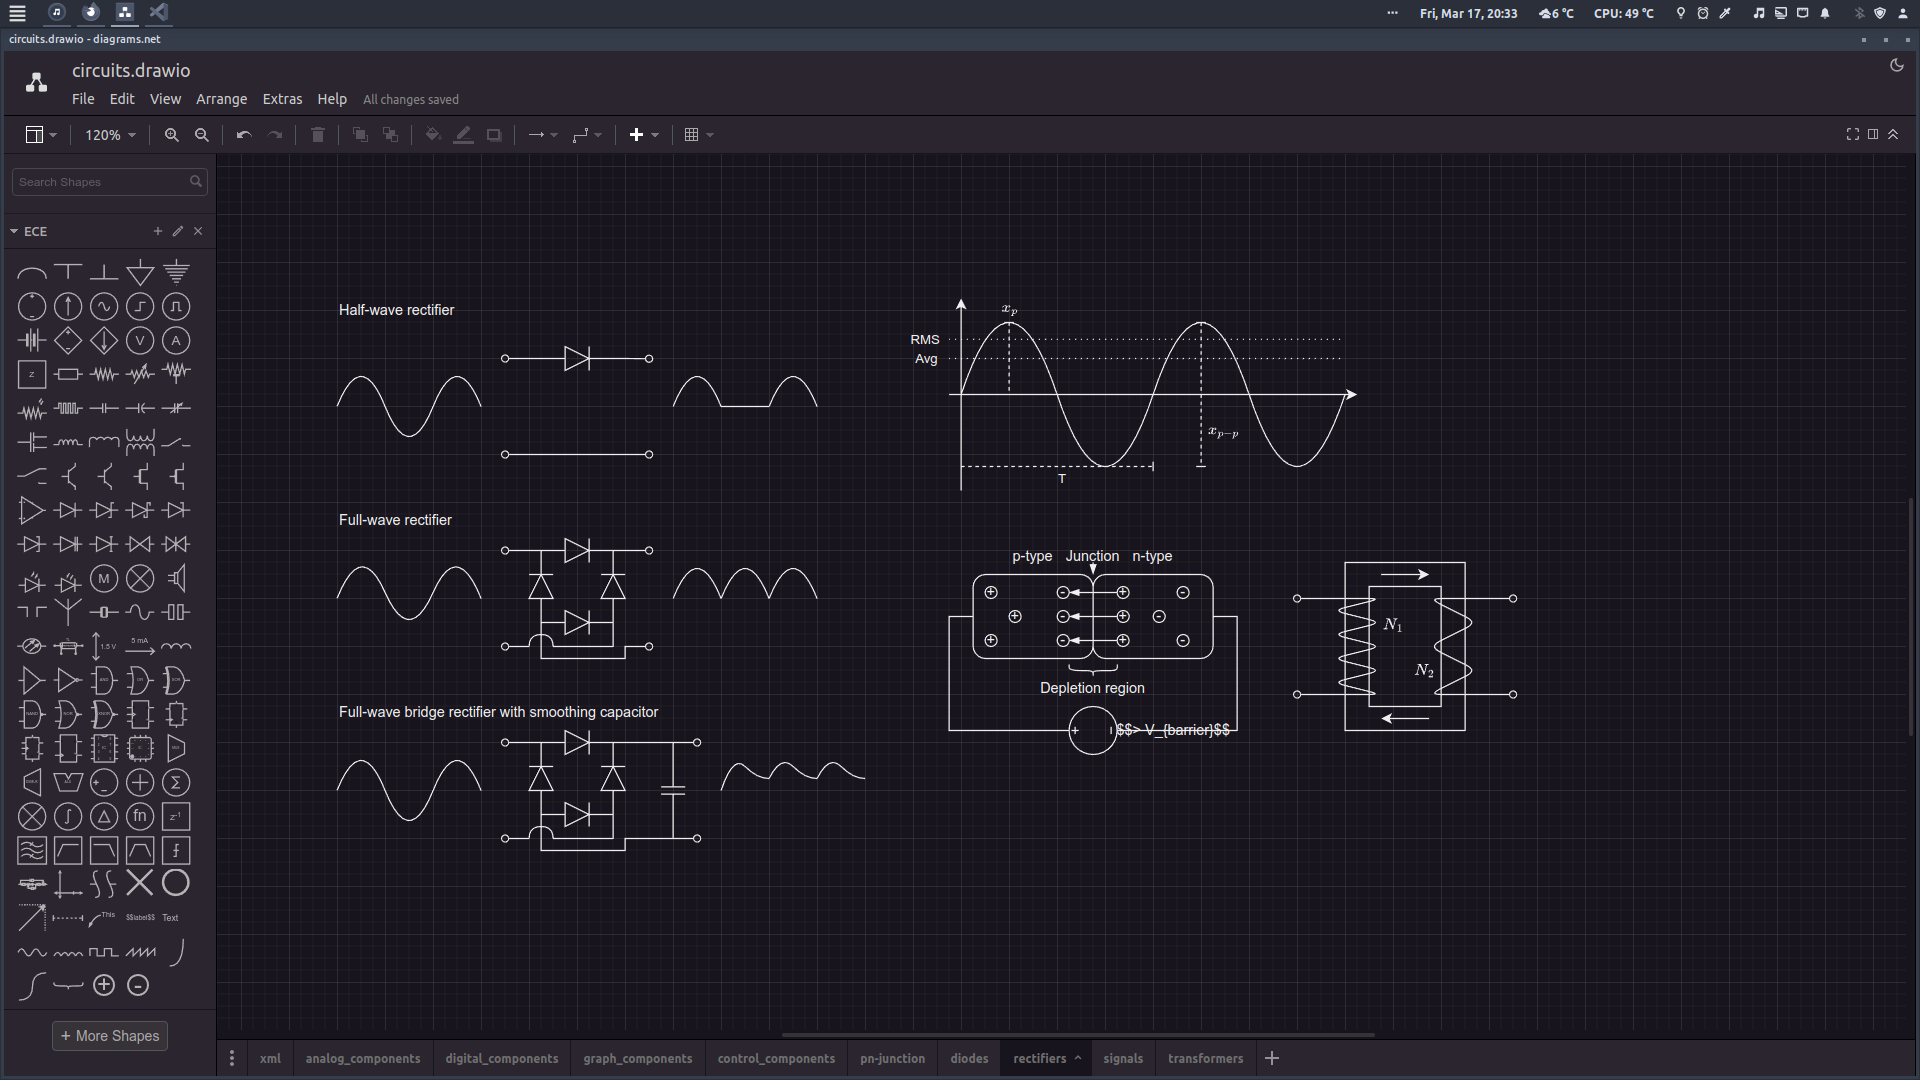Click the undo button in toolbar
This screenshot has height=1080, width=1920.
[244, 135]
